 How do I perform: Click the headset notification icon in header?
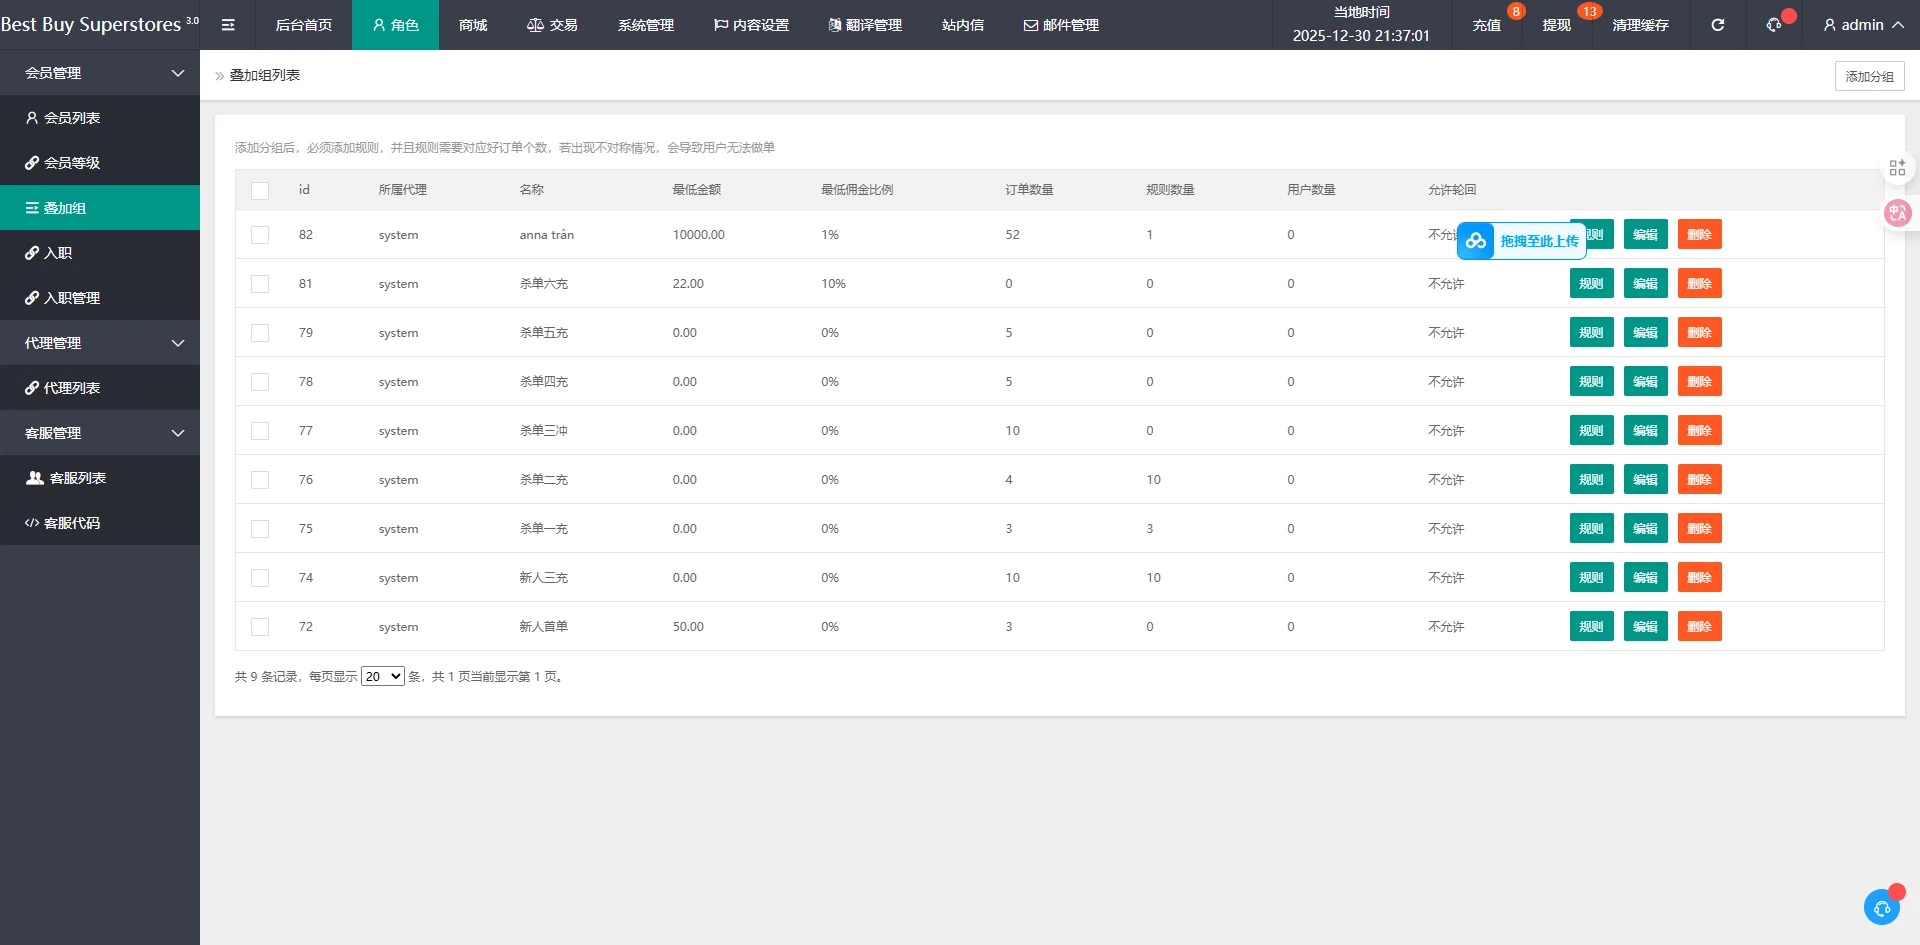coord(1774,25)
